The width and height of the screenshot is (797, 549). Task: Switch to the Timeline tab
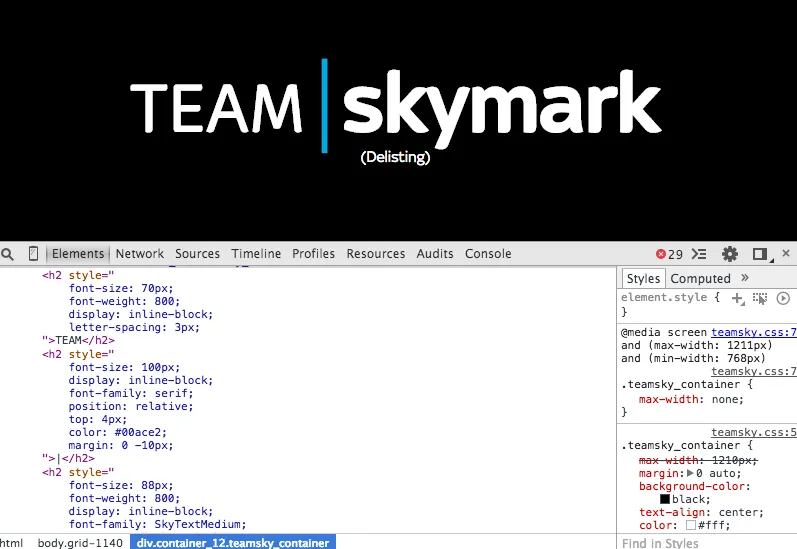(256, 254)
